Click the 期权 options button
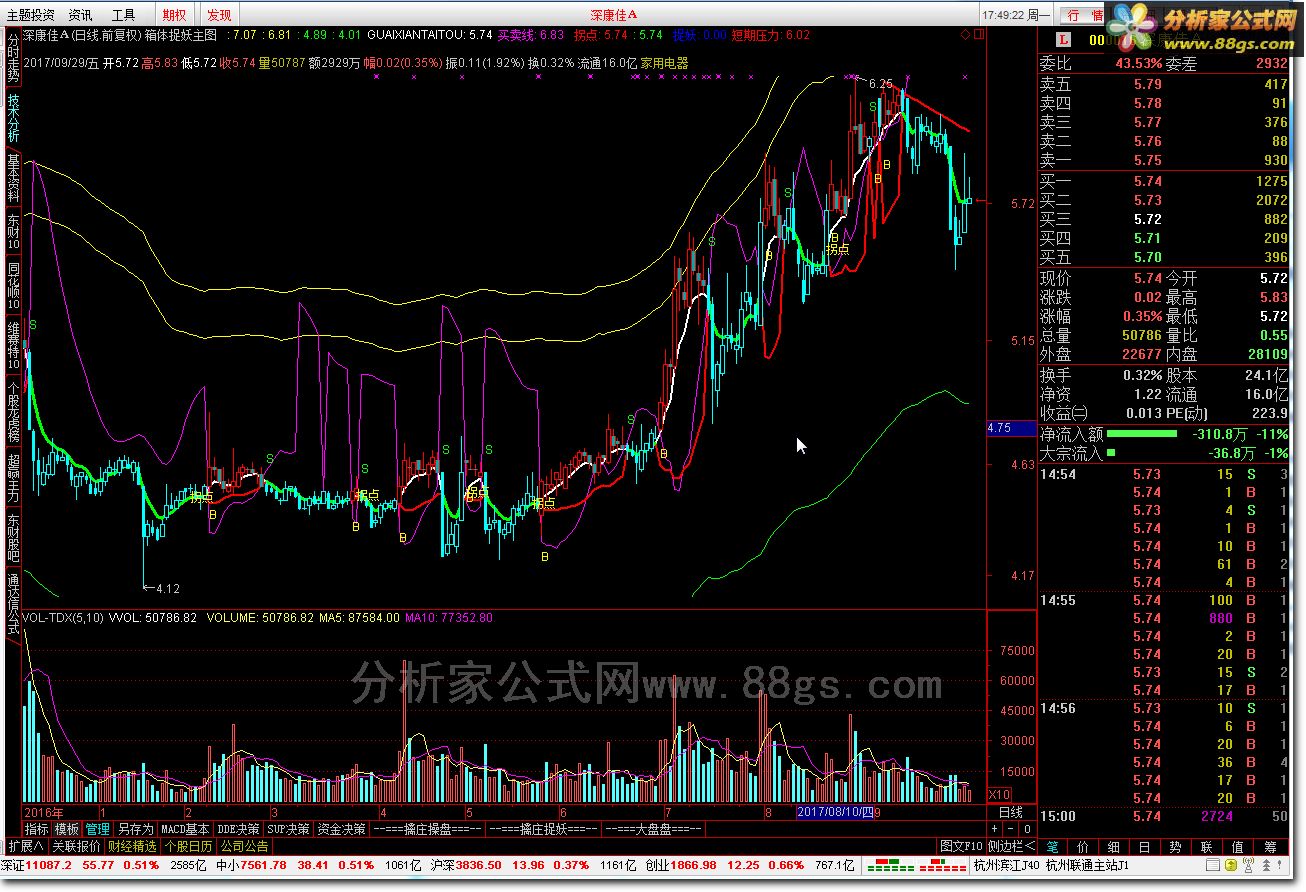Screen dimensions: 1306x892 174,15
